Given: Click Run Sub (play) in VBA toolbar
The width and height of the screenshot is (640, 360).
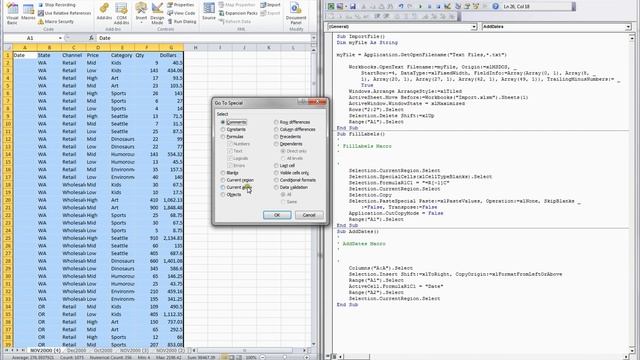Looking at the screenshot, I should pyautogui.click(x=420, y=7).
